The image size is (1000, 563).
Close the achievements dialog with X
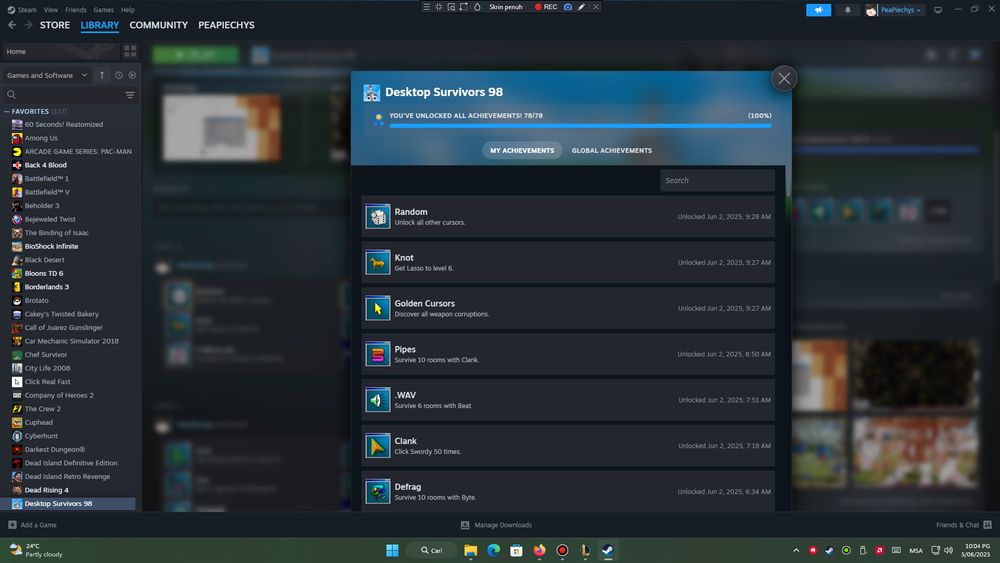784,78
